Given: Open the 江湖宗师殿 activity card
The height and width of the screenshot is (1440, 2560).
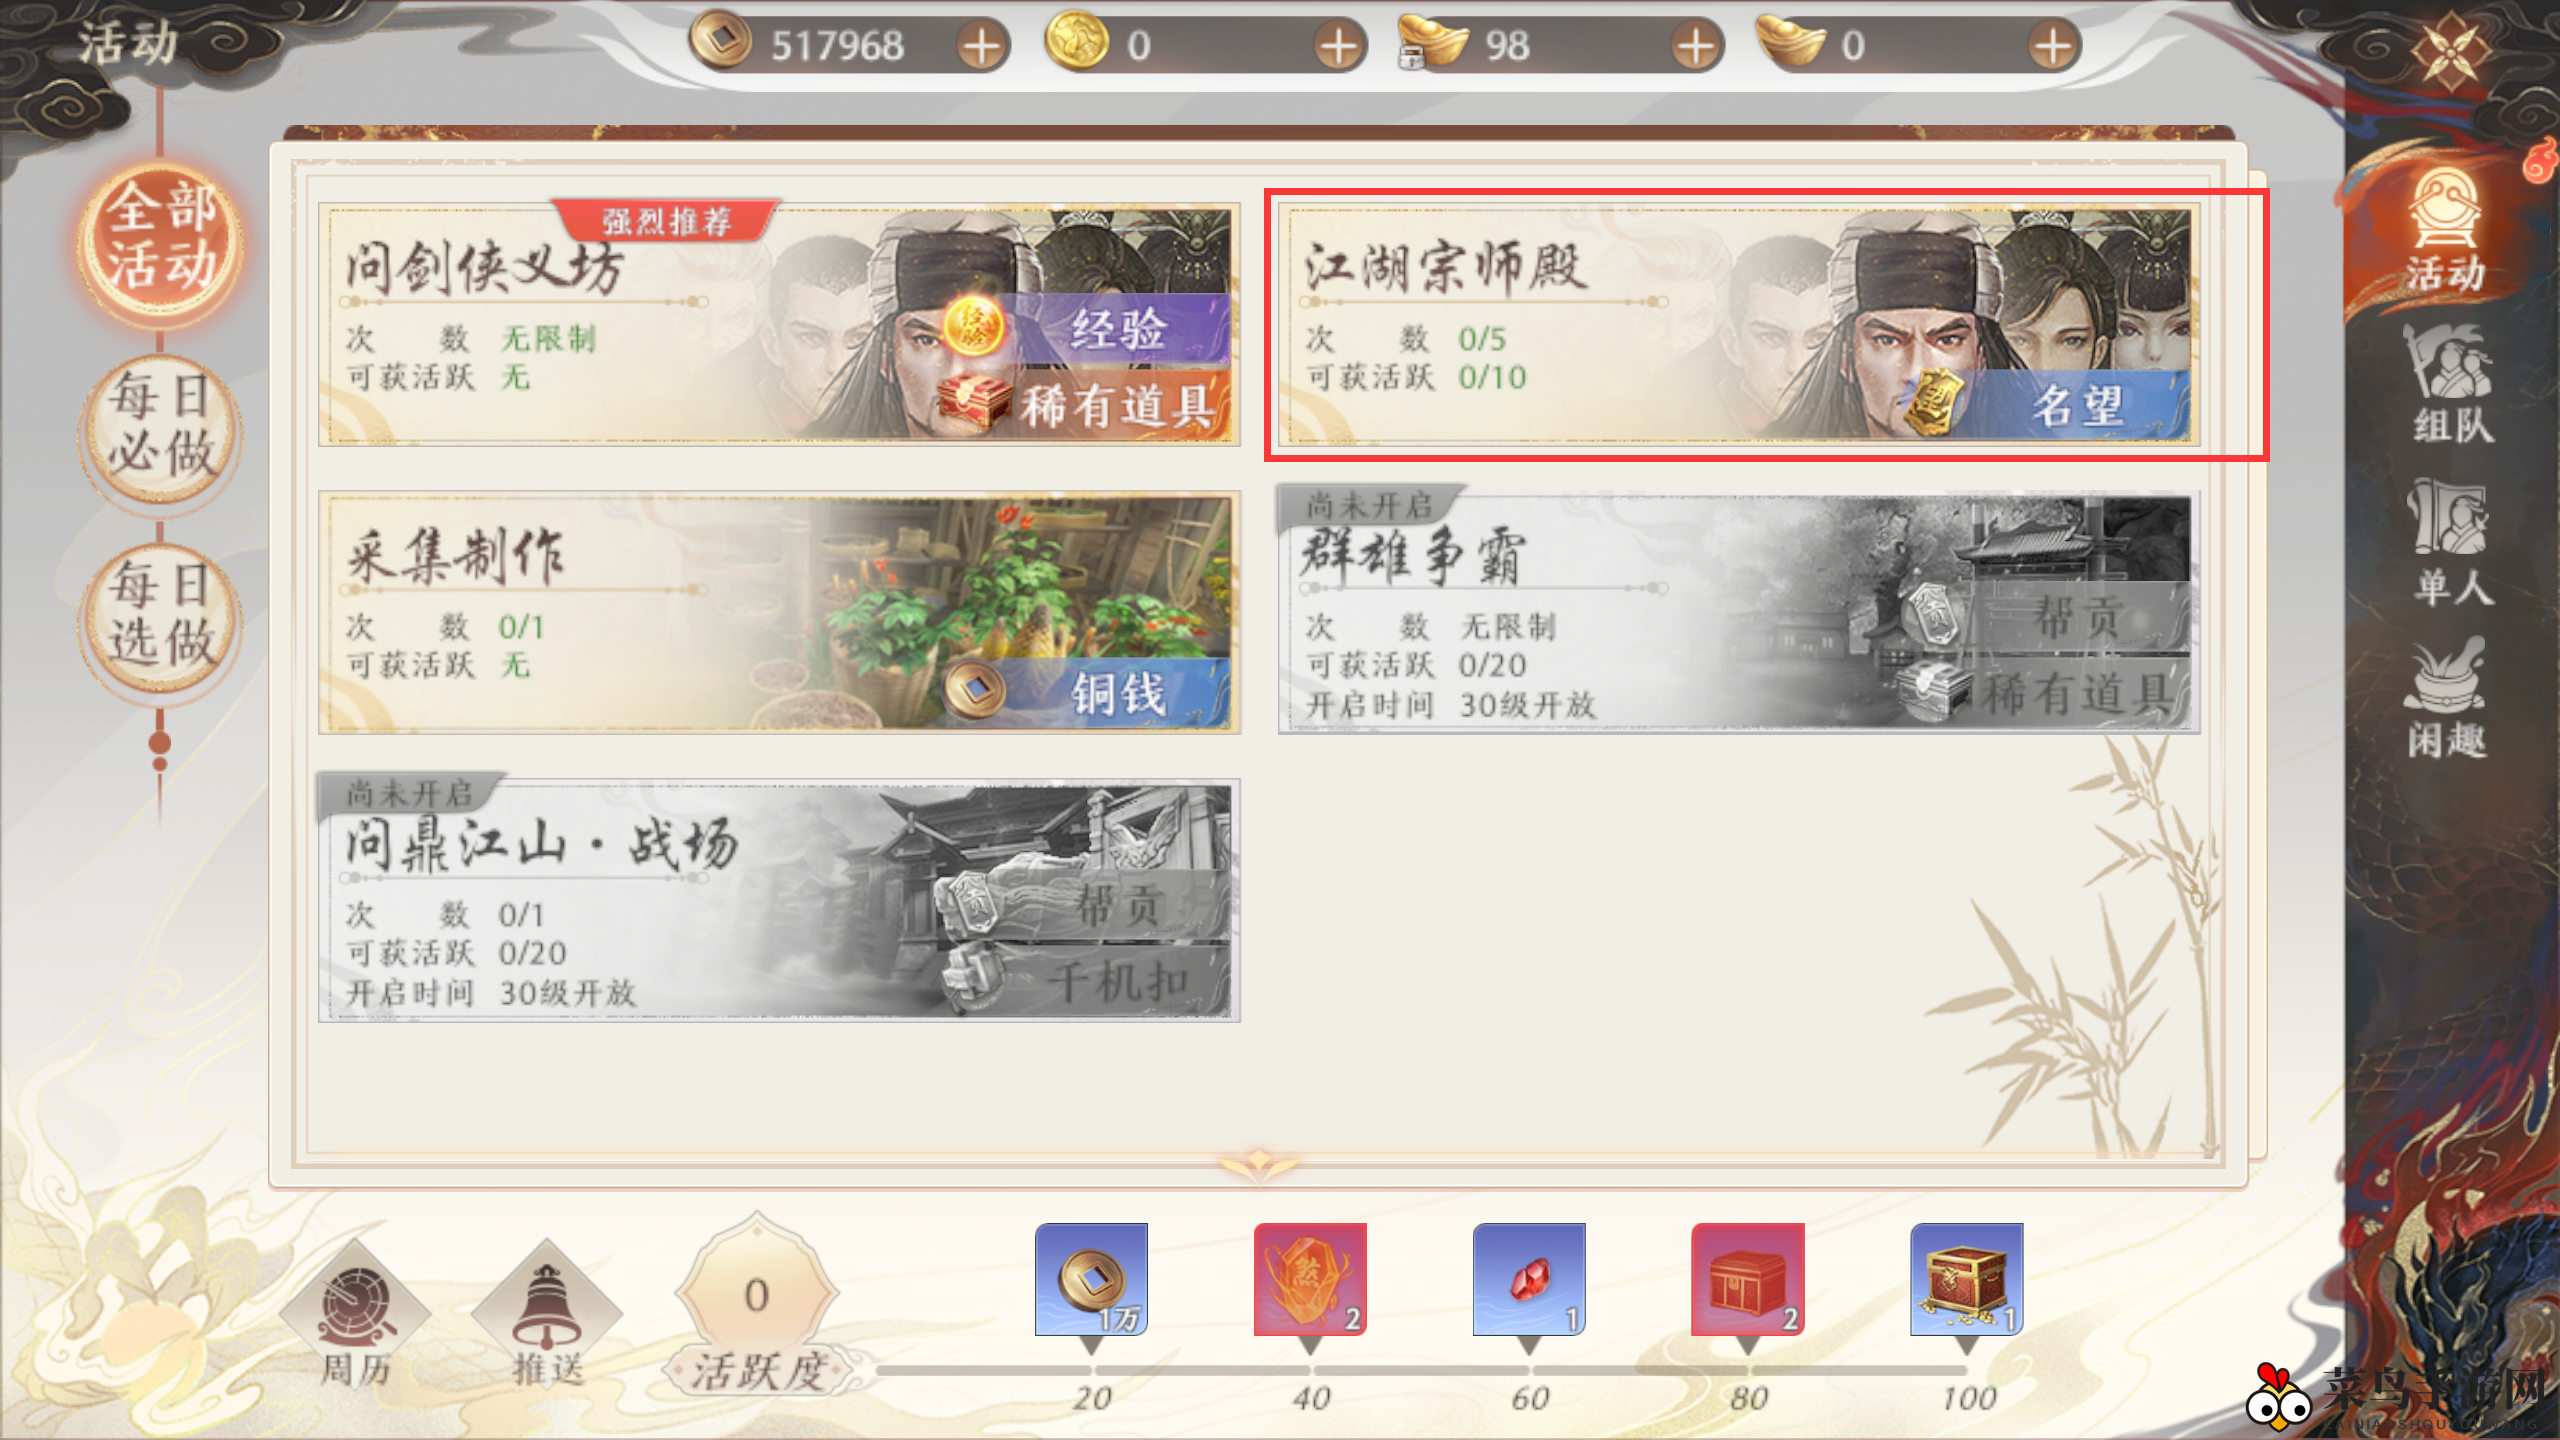Looking at the screenshot, I should [x=1739, y=326].
